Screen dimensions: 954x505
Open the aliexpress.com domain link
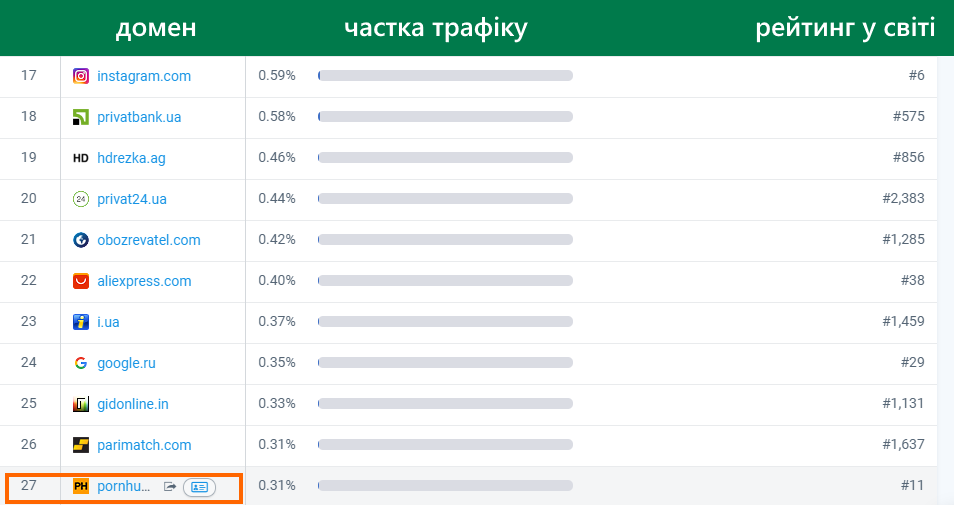(144, 281)
